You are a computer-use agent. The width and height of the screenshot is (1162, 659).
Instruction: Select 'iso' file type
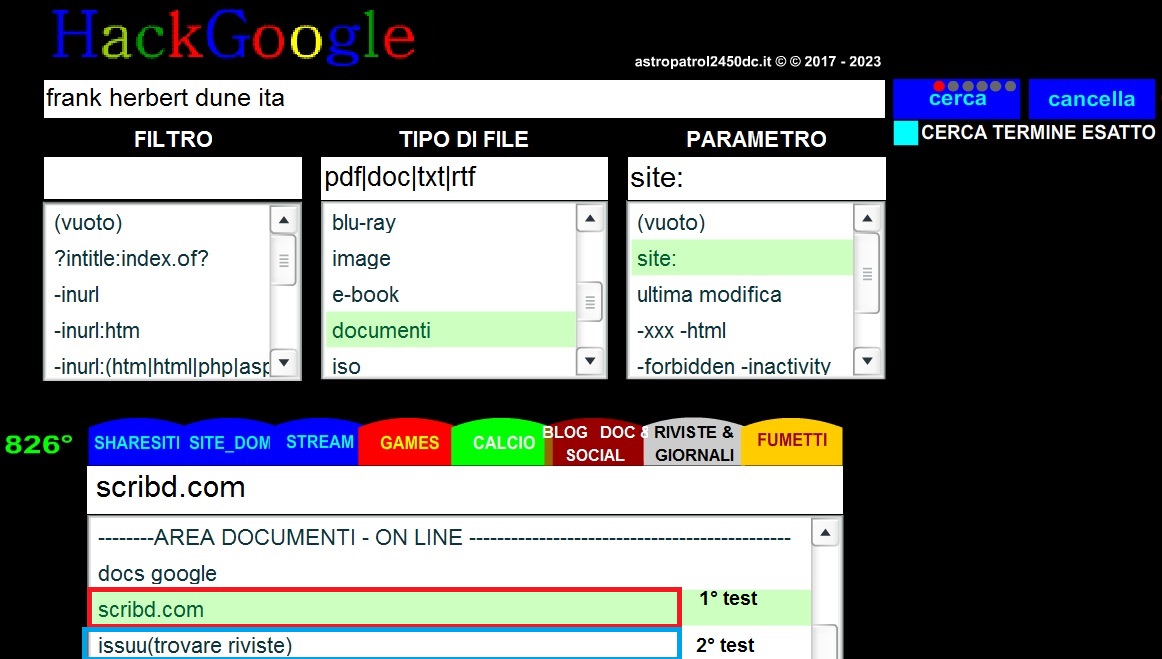click(x=450, y=365)
